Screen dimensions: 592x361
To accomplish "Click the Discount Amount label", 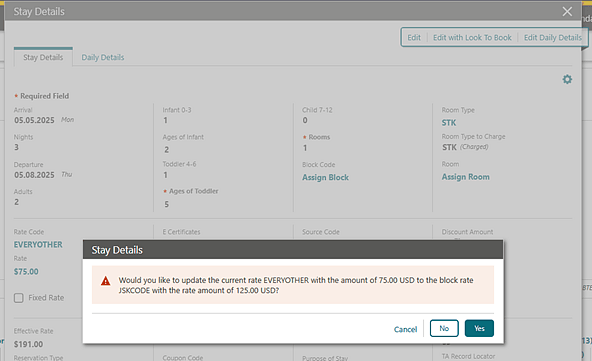I will [x=467, y=232].
